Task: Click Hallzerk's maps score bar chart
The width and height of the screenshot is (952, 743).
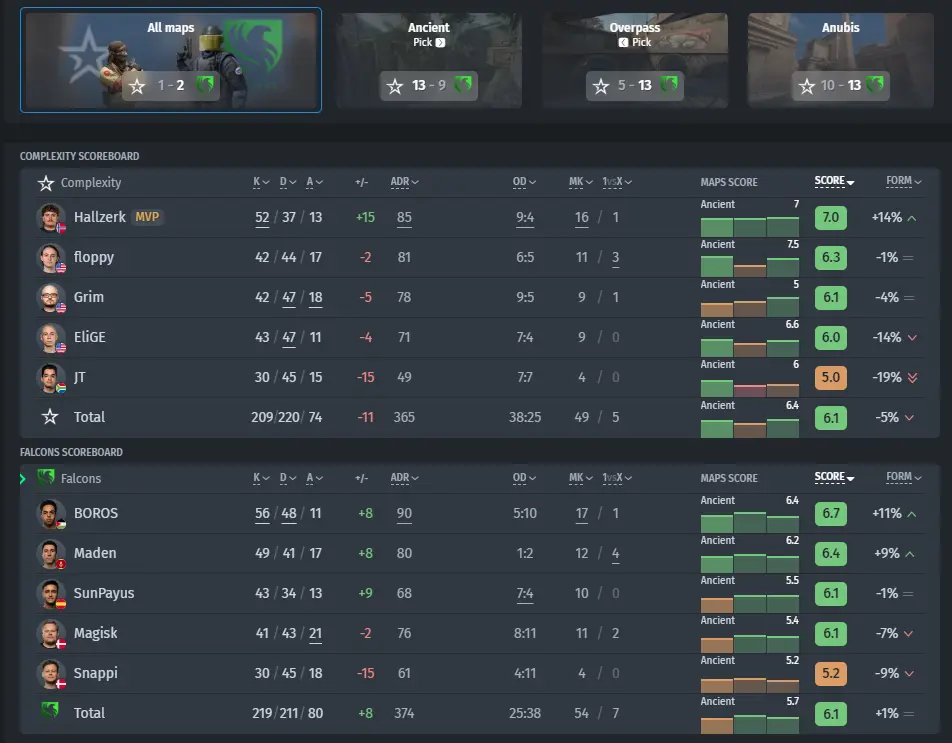Action: point(750,226)
